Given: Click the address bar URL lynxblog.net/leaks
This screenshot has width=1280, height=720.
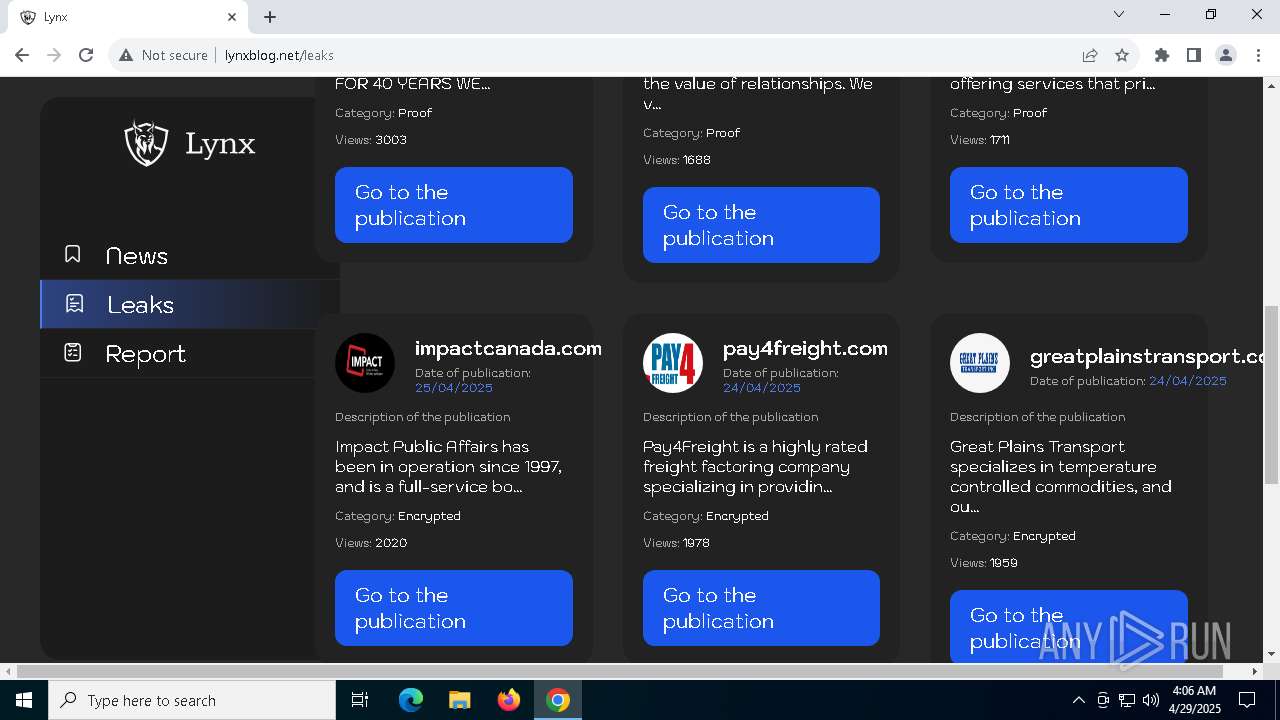Looking at the screenshot, I should click(279, 55).
